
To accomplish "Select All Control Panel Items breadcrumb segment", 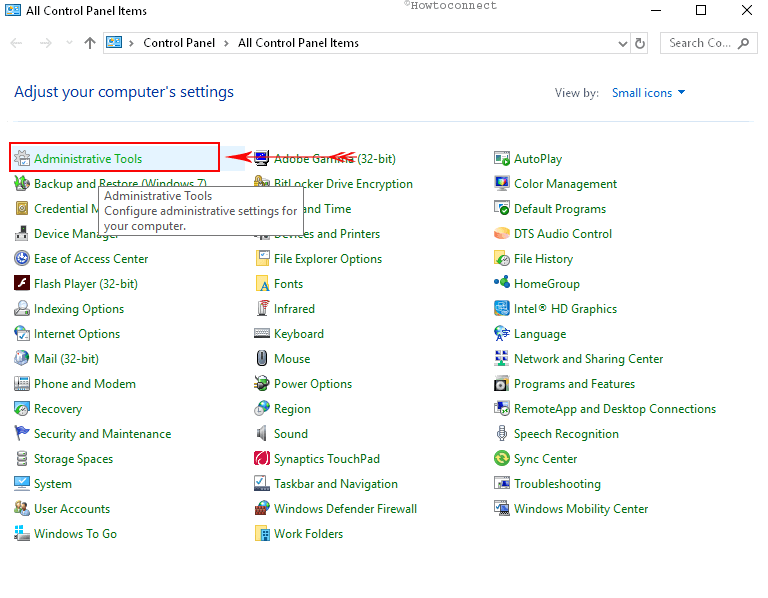I will pos(298,43).
